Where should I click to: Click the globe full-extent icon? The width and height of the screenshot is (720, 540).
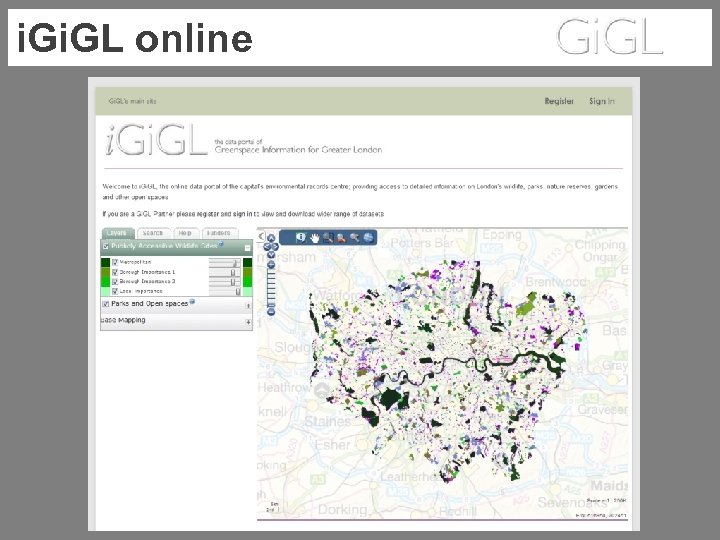pyautogui.click(x=368, y=237)
